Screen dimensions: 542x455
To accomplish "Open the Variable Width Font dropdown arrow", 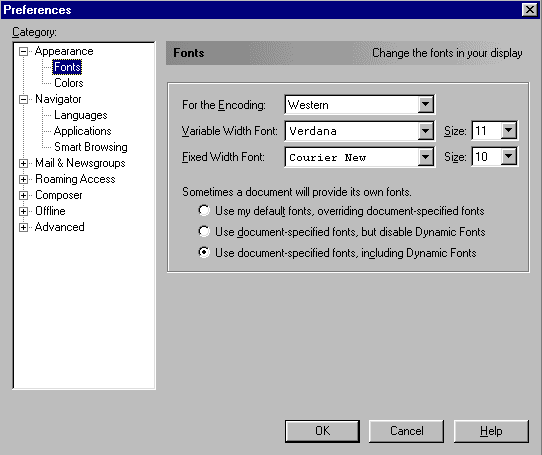I will 426,131.
